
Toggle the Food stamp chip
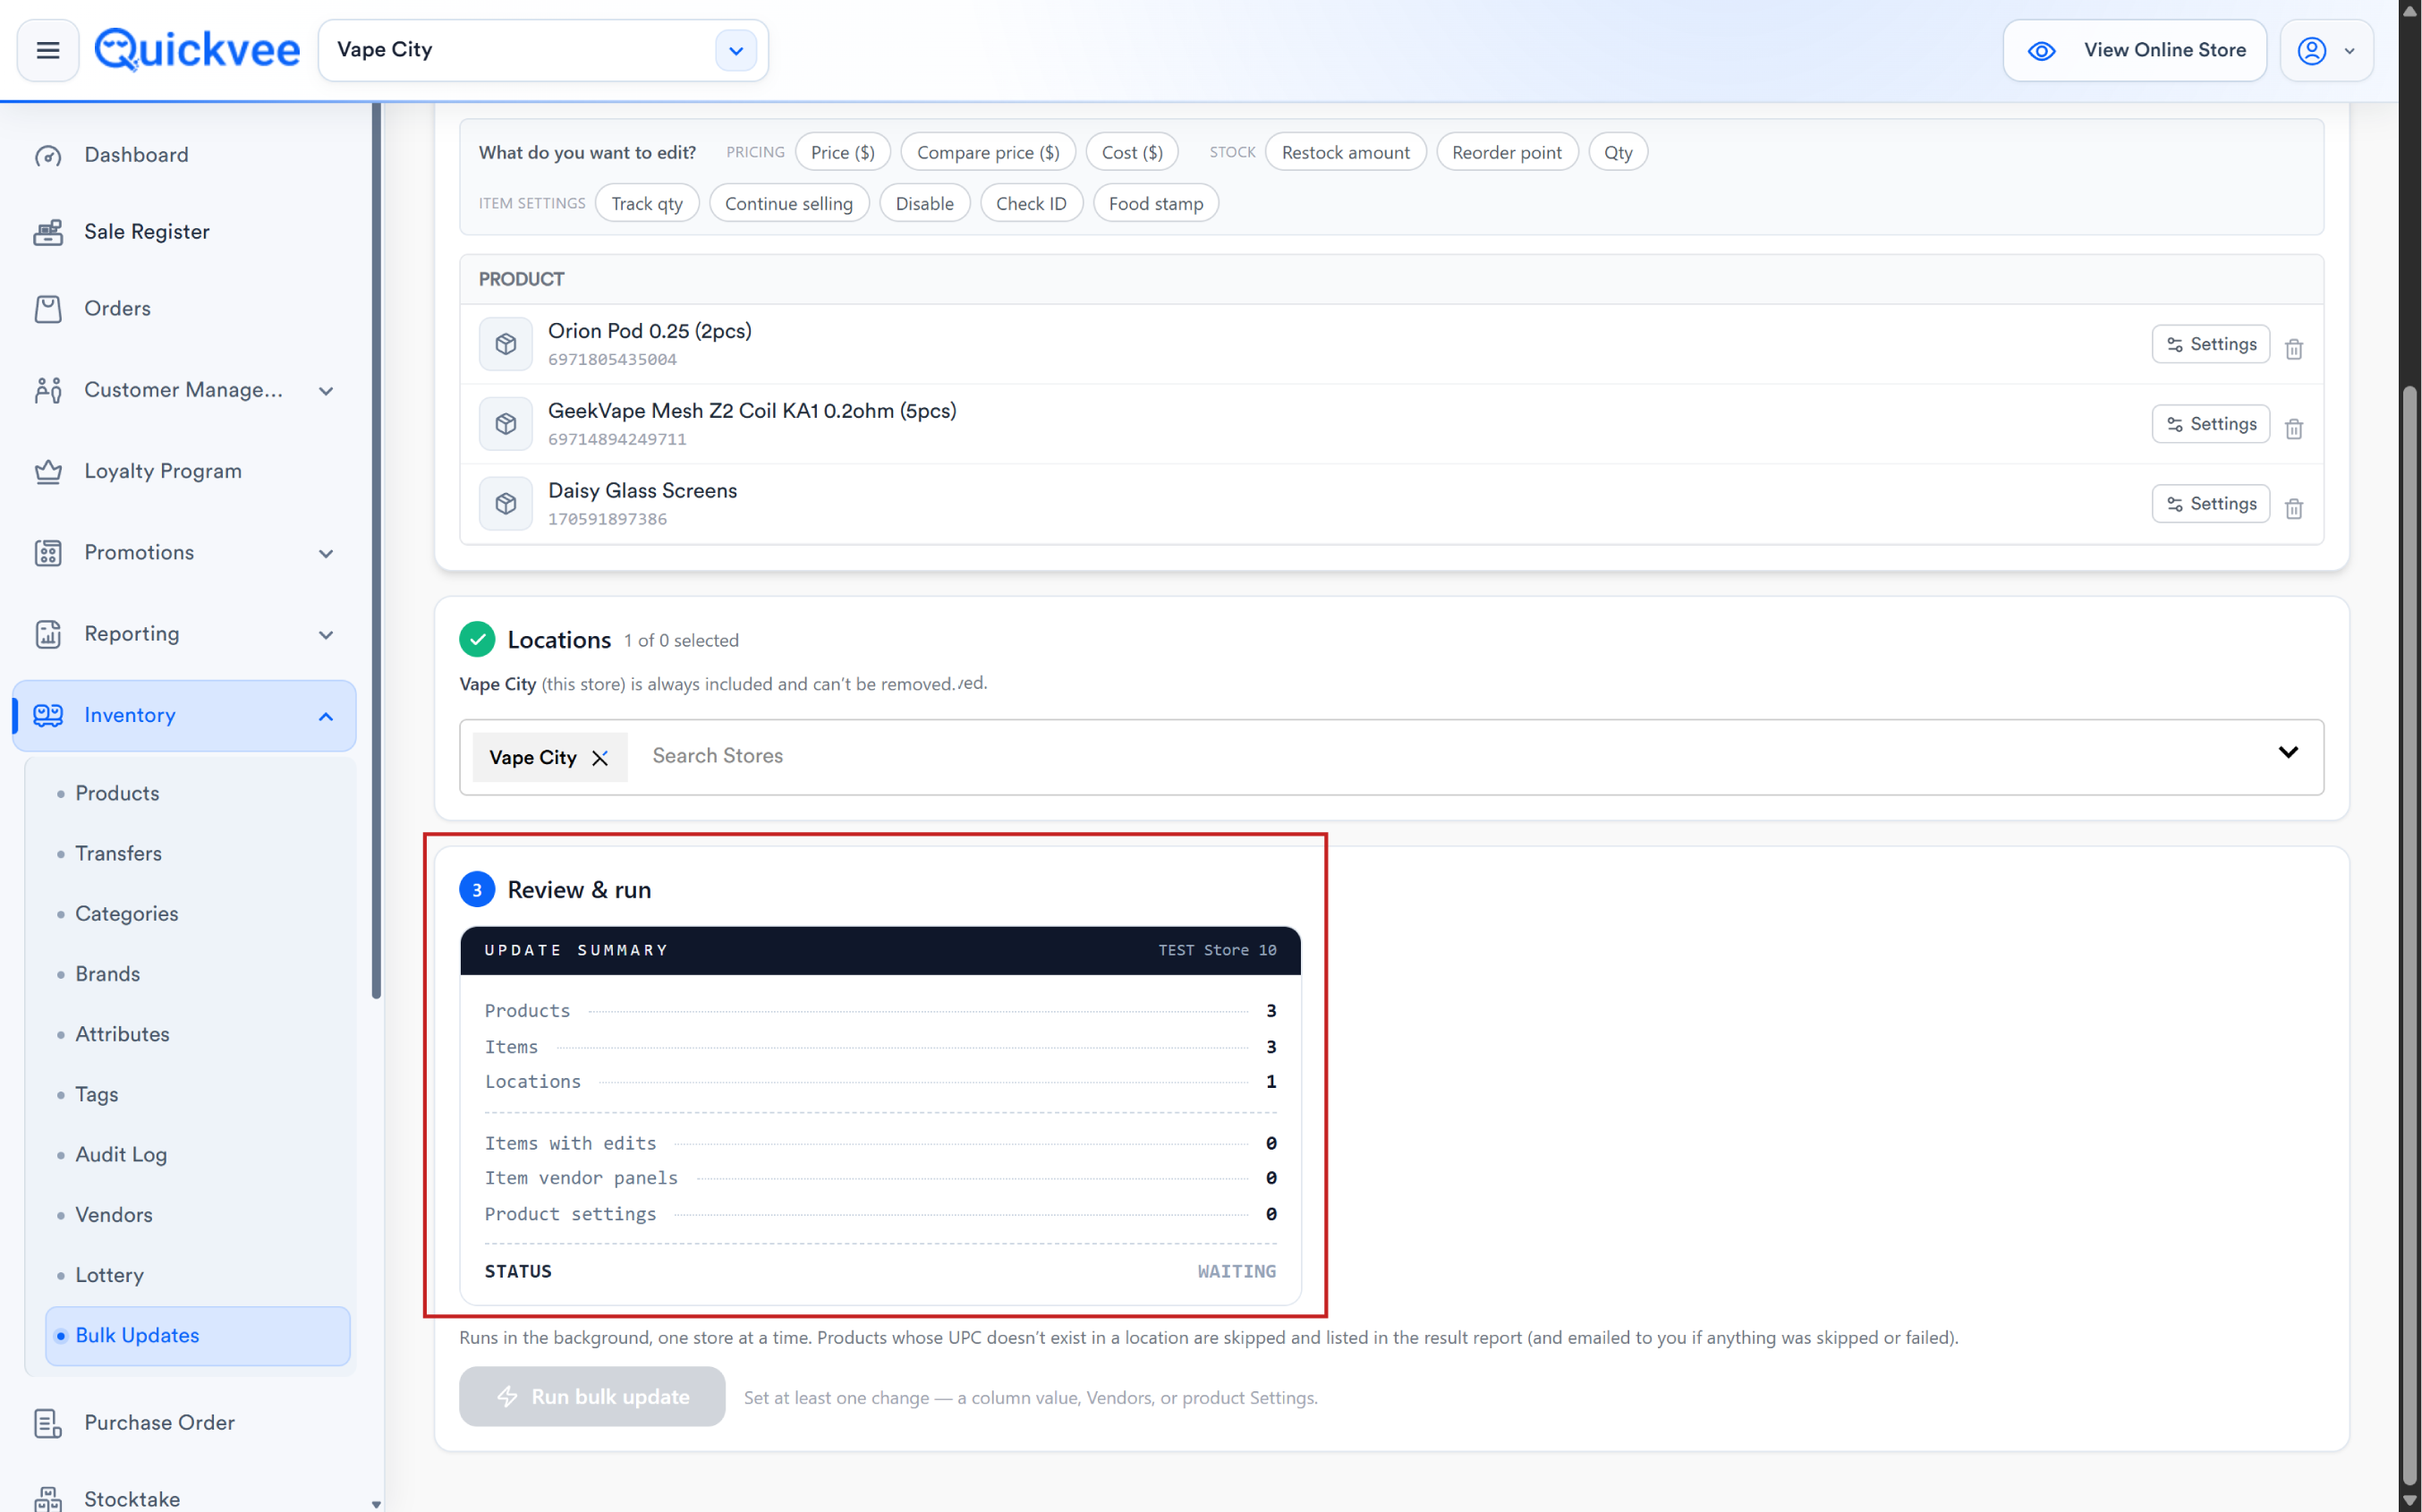click(1156, 203)
